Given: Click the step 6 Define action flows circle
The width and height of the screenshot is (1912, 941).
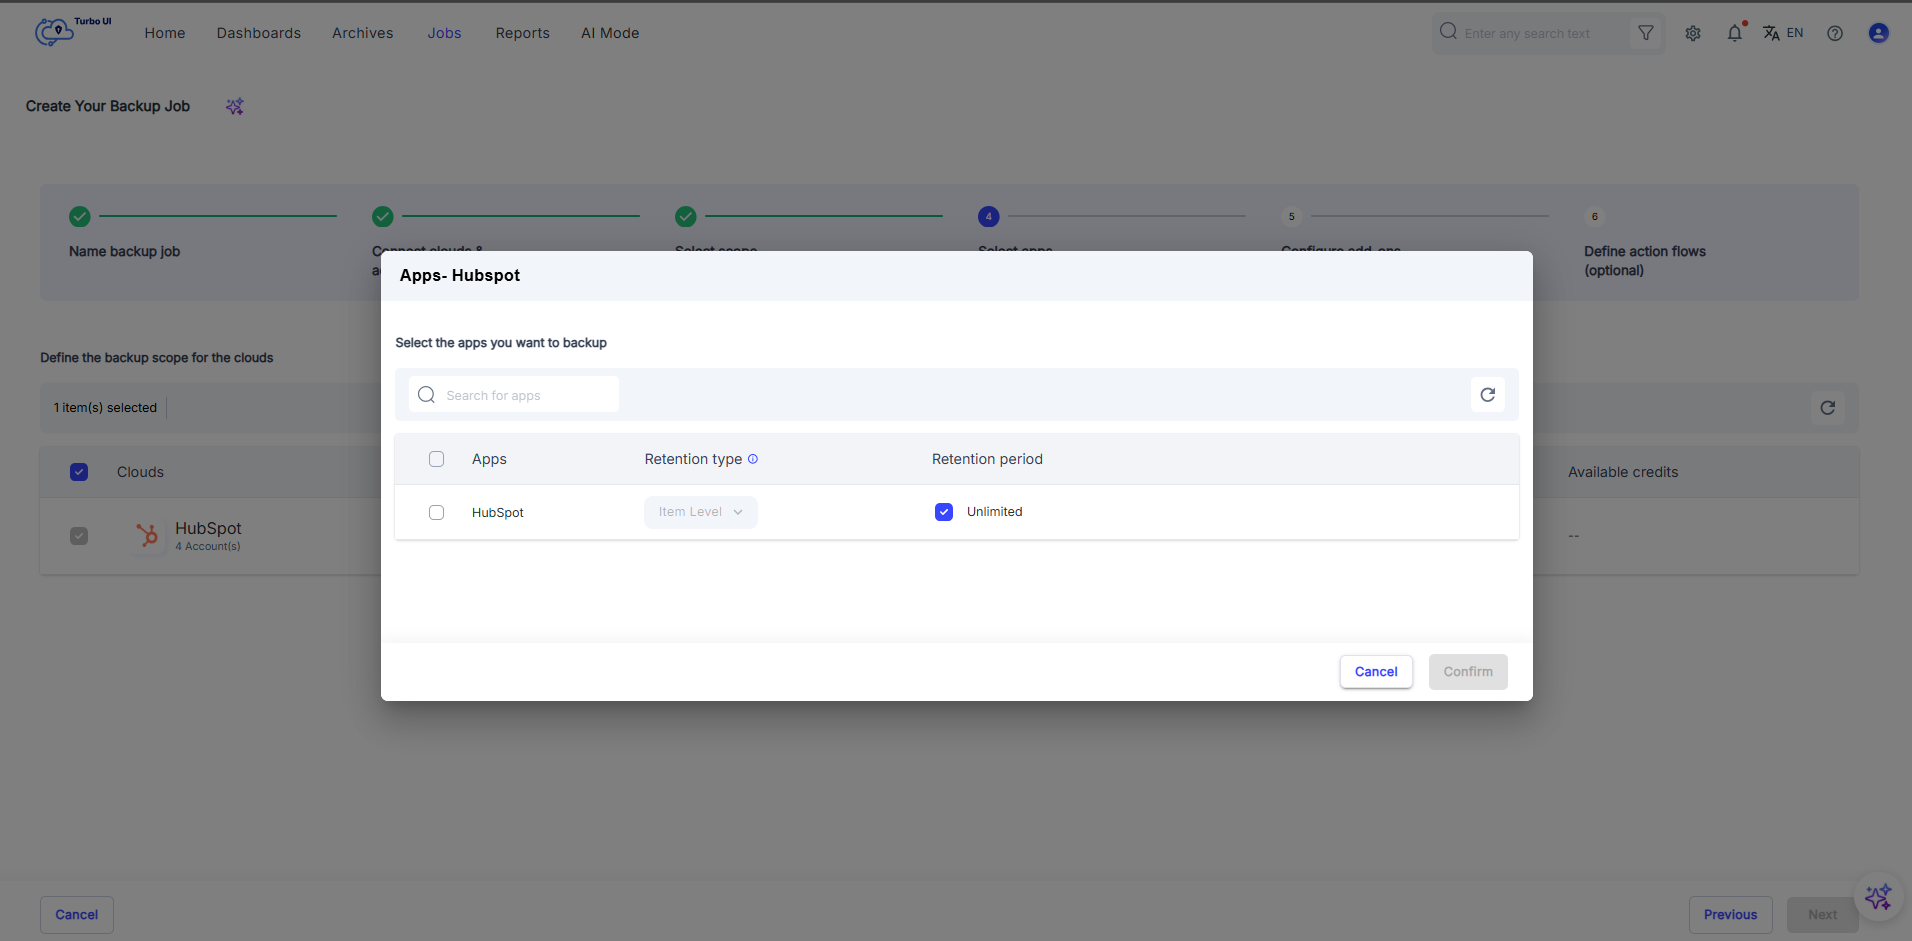Looking at the screenshot, I should 1595,216.
